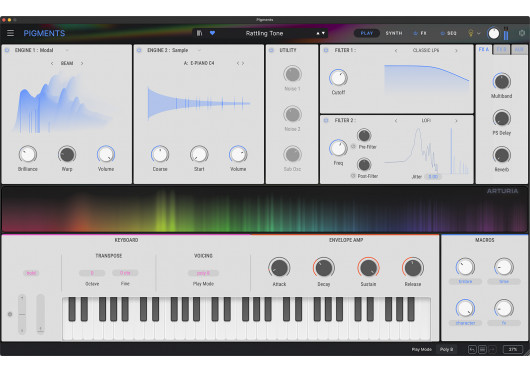Select the FX B tab
The height and width of the screenshot is (371, 530).
(502, 49)
